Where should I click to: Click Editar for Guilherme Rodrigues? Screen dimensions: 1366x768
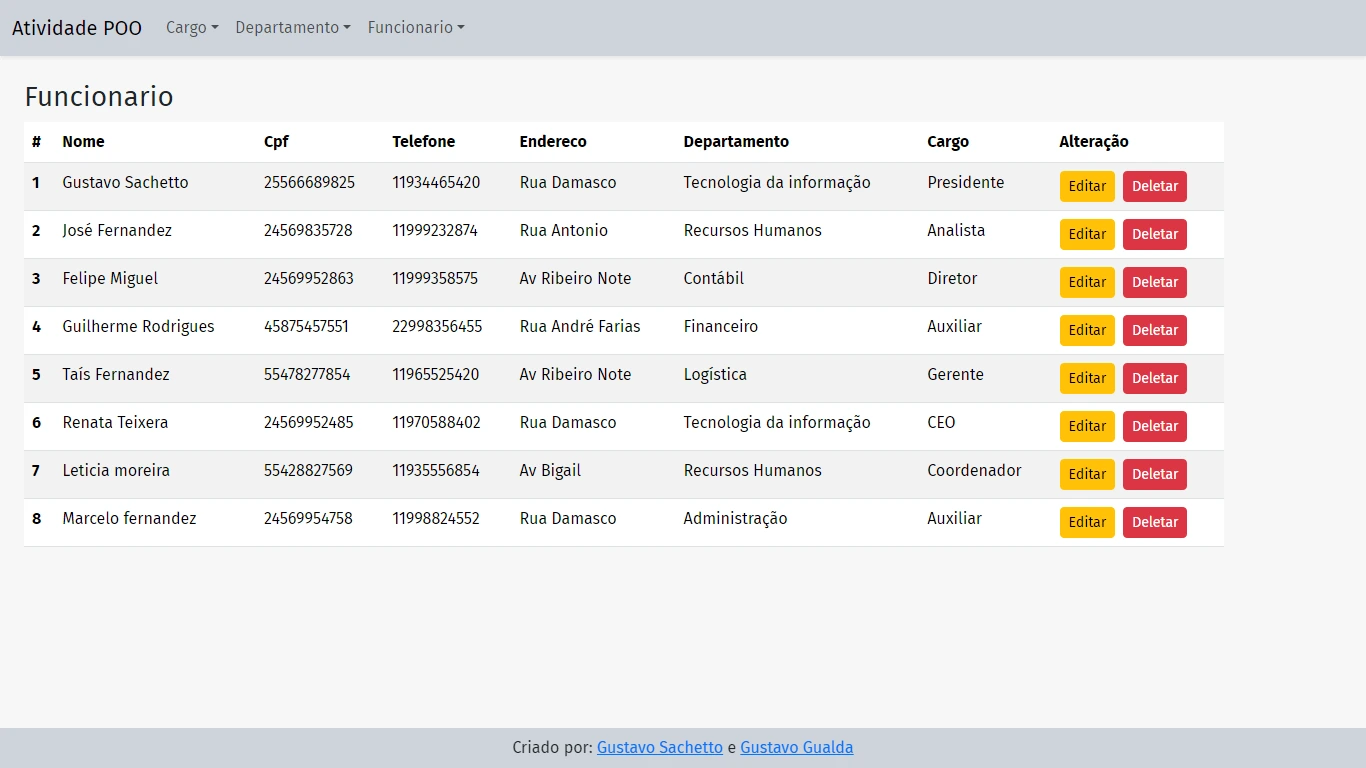point(1087,330)
